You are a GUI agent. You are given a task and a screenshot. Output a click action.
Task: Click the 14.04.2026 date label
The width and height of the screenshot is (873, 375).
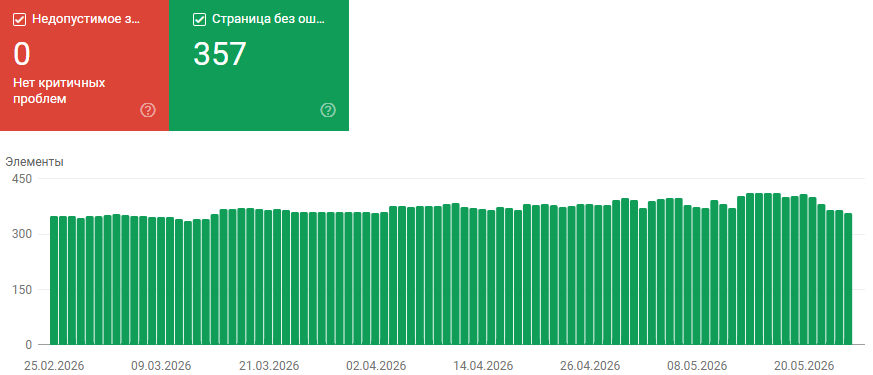[x=483, y=366]
